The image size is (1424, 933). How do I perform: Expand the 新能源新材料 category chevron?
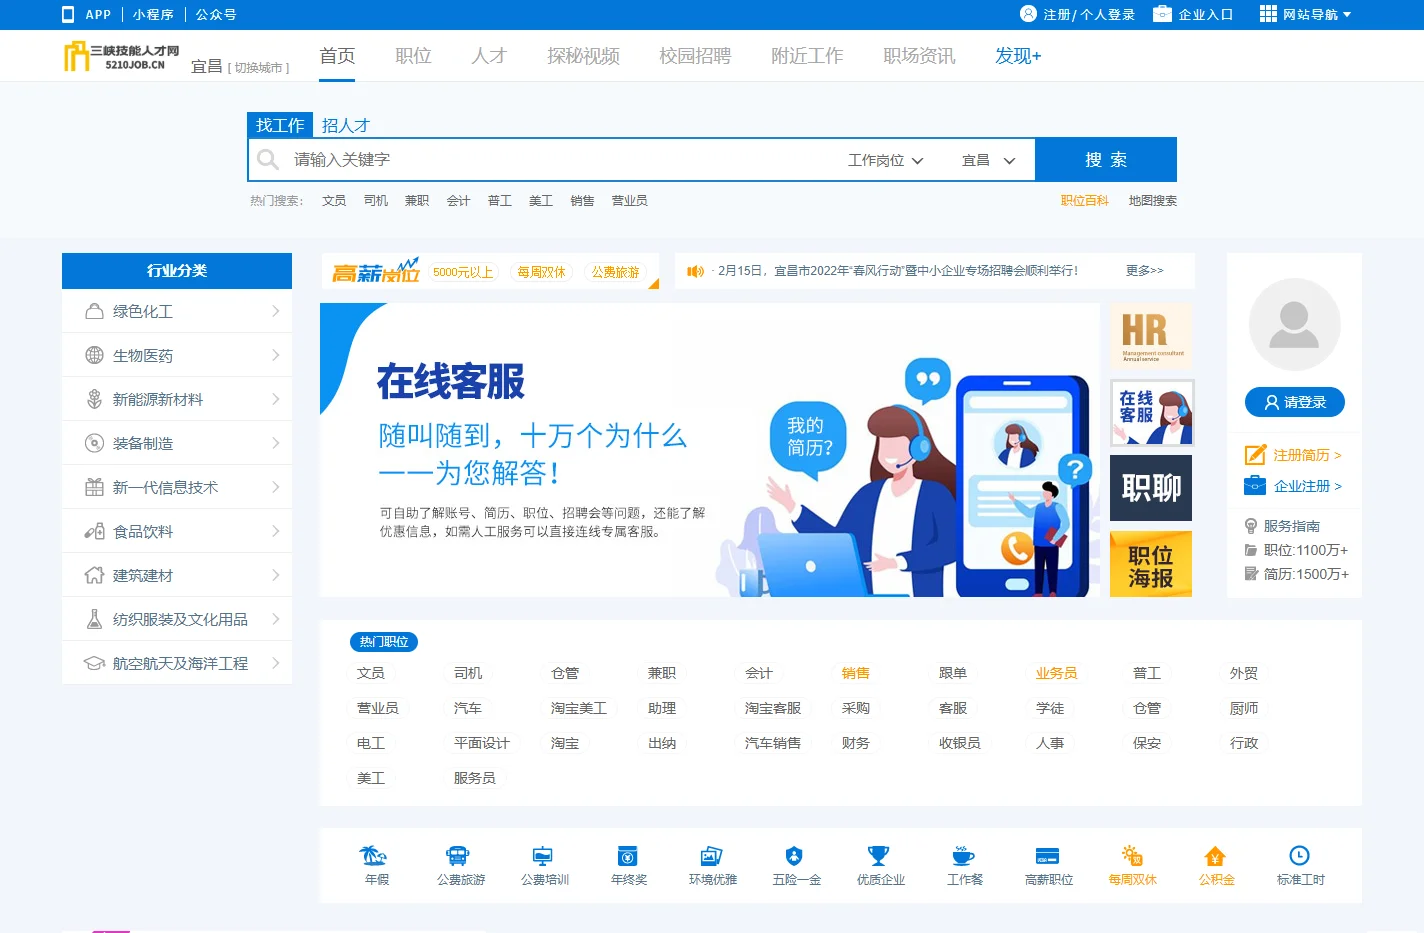276,399
